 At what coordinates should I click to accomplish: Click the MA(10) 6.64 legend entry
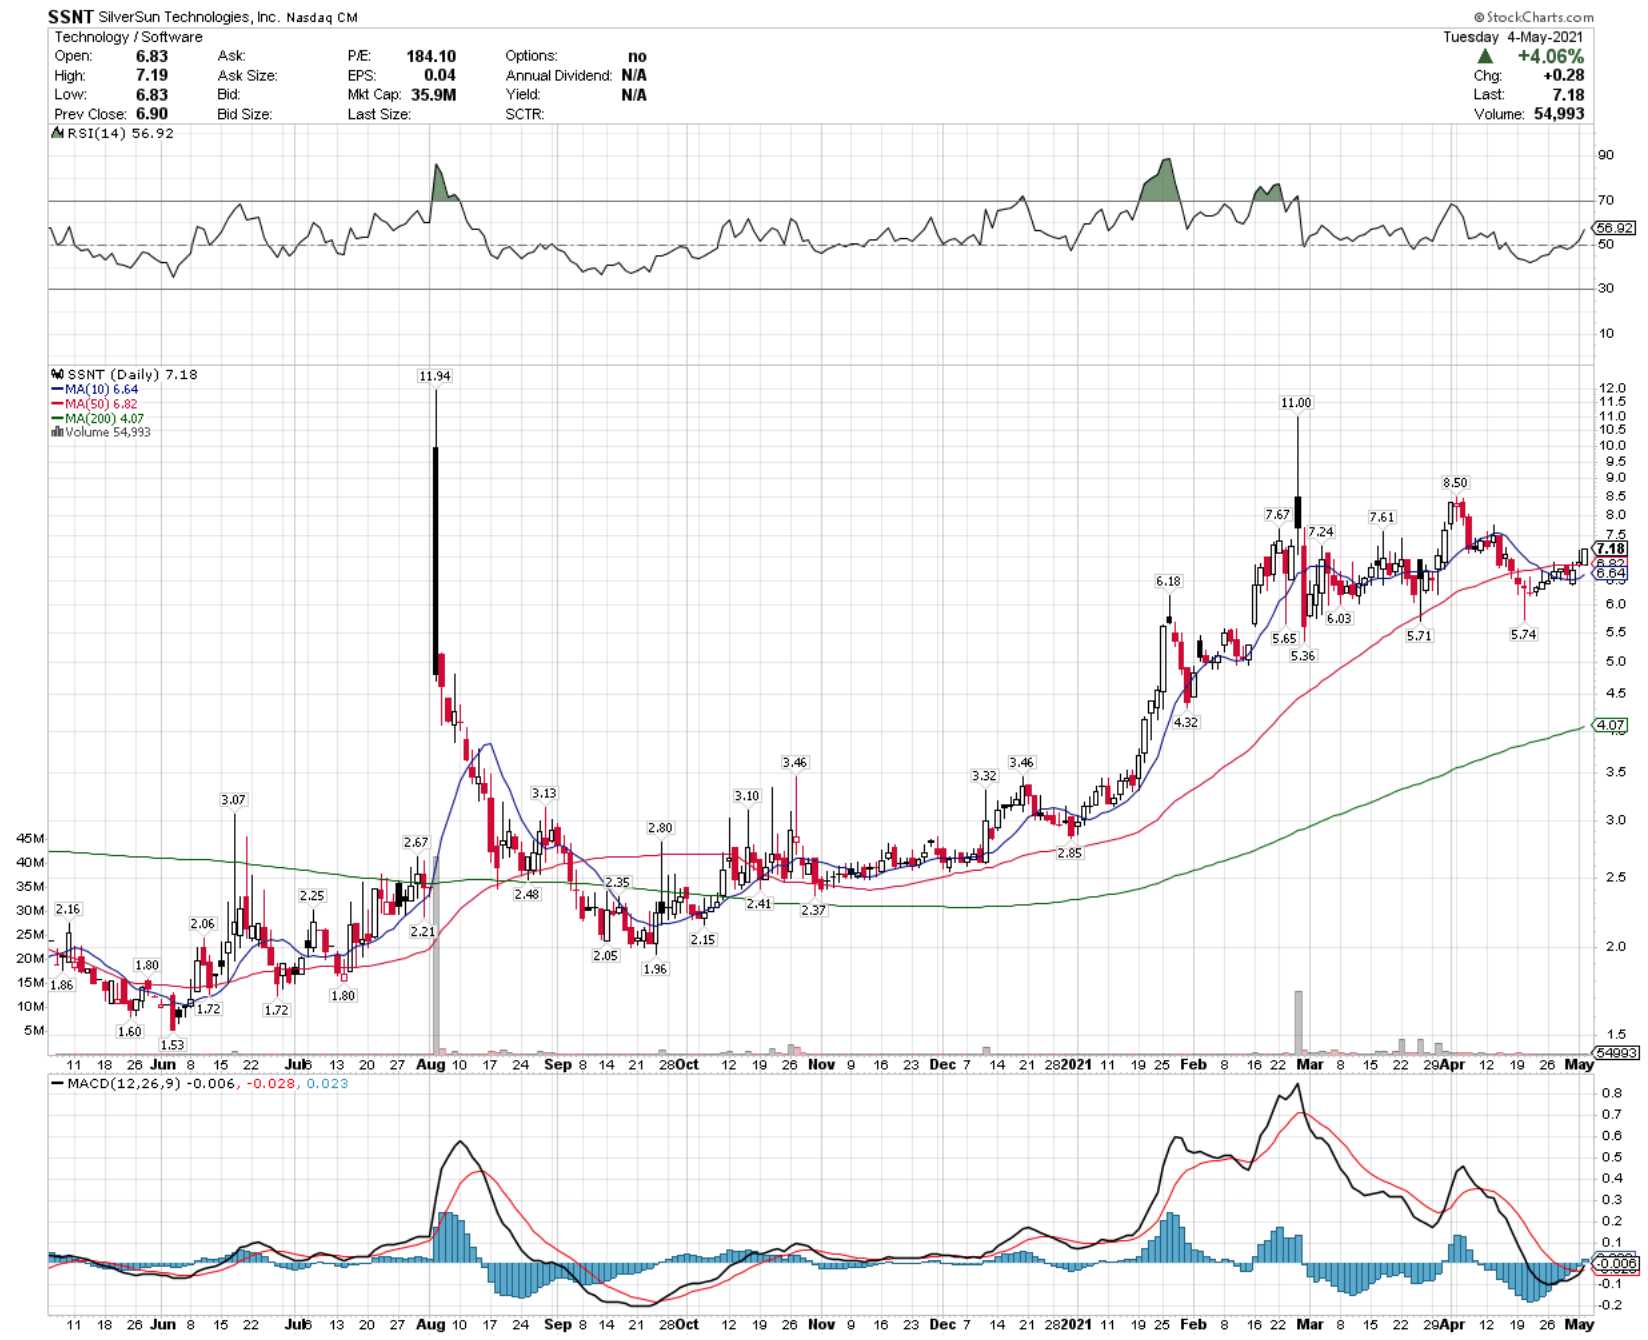tap(102, 390)
